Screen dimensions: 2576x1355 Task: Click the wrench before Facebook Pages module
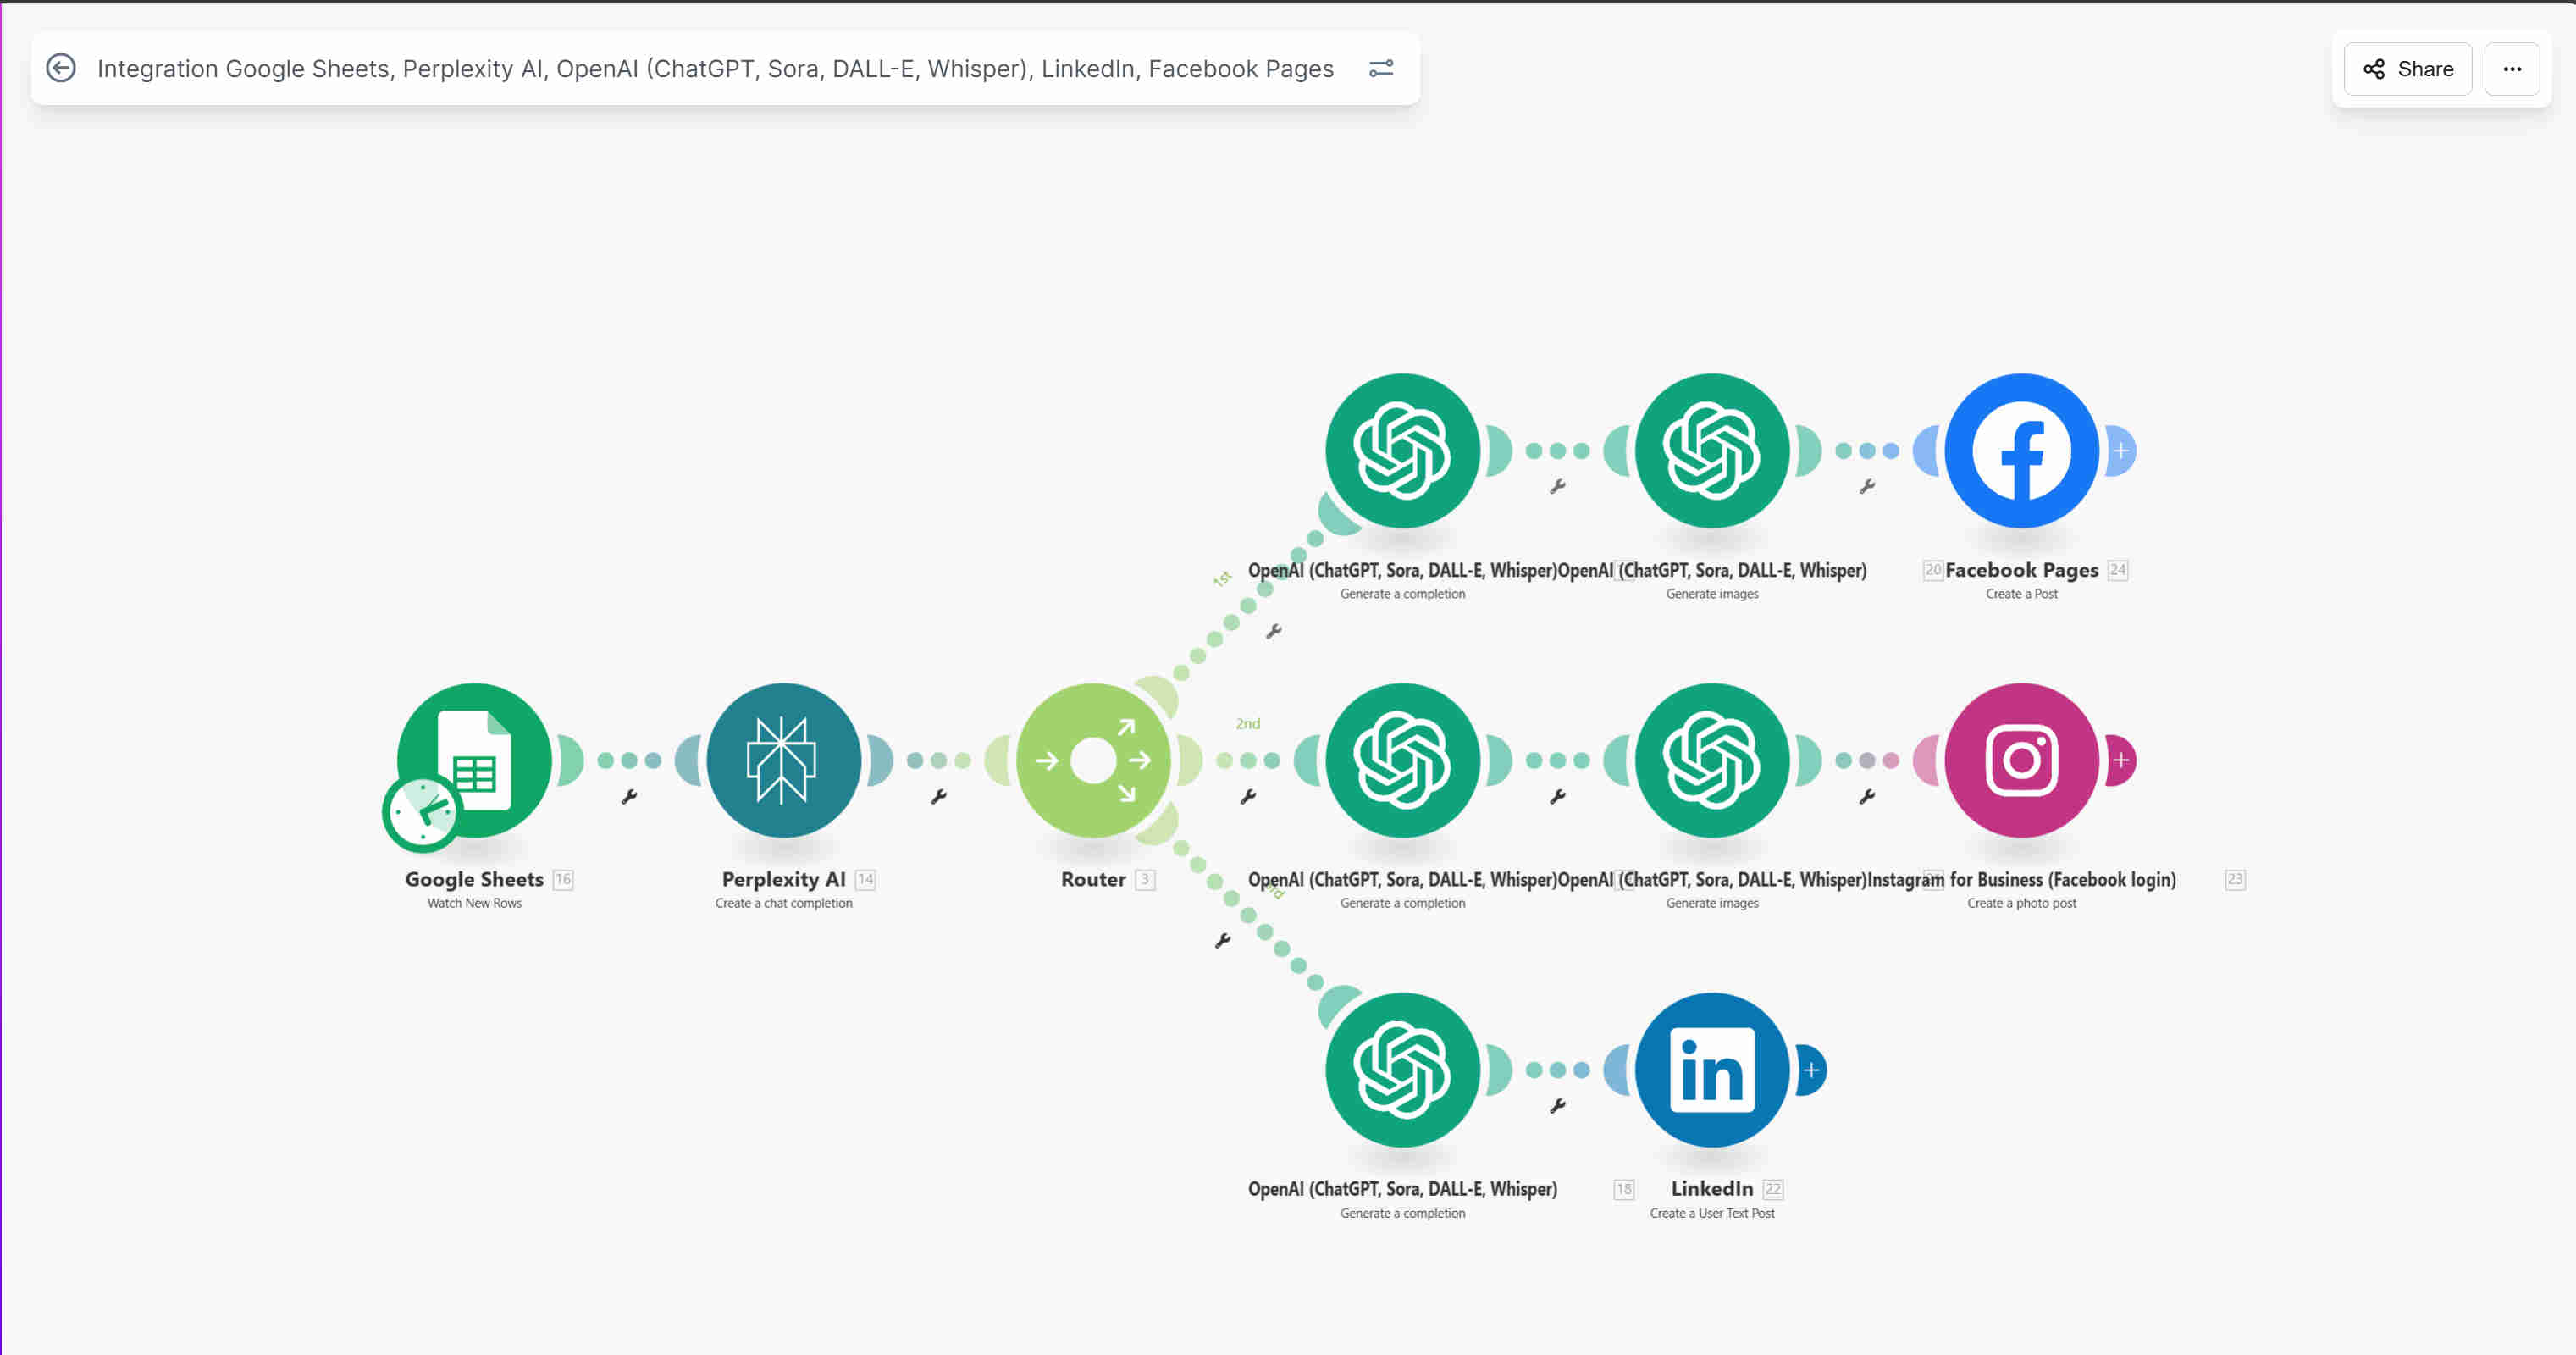tap(1867, 487)
